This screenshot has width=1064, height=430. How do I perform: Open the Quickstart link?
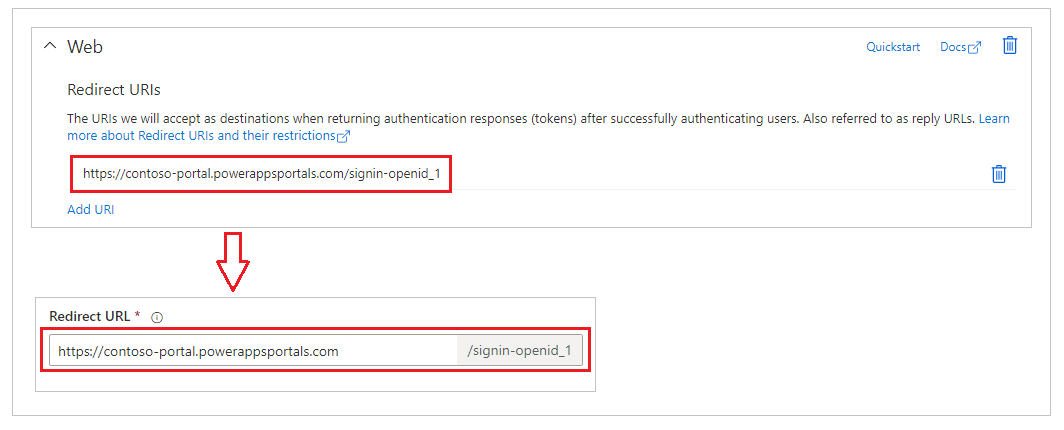pos(893,47)
